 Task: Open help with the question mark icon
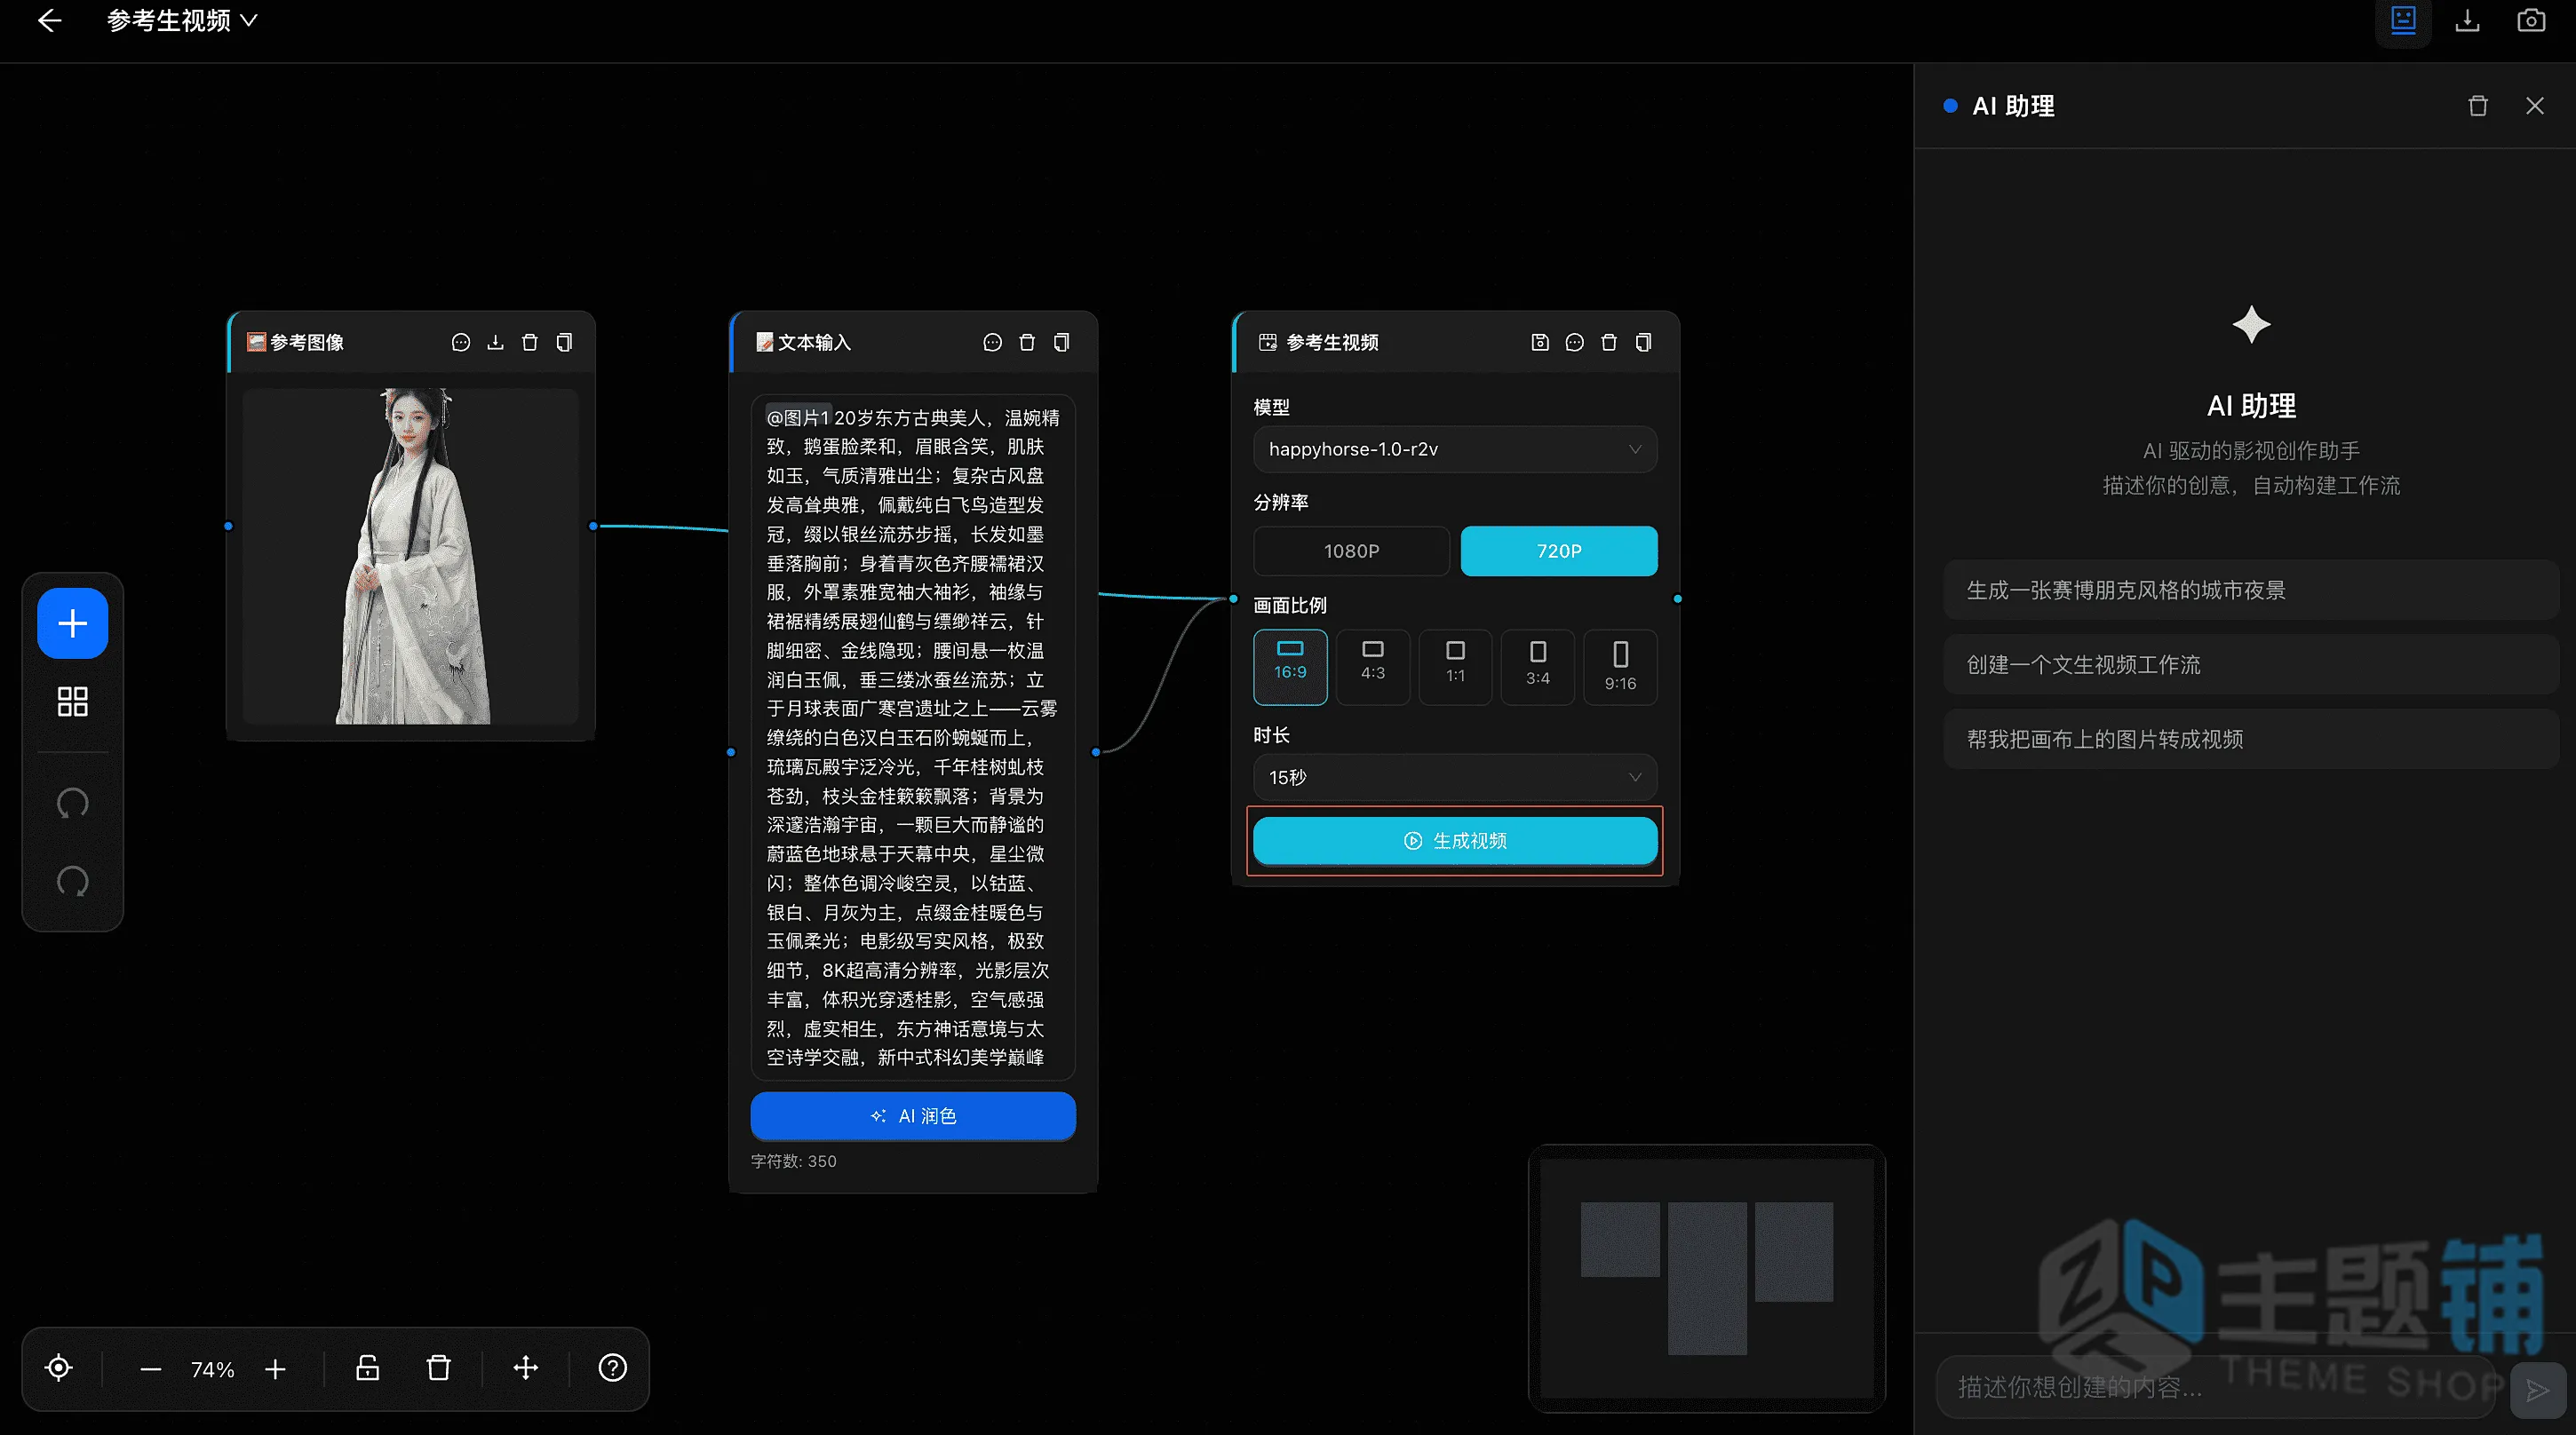tap(612, 1369)
